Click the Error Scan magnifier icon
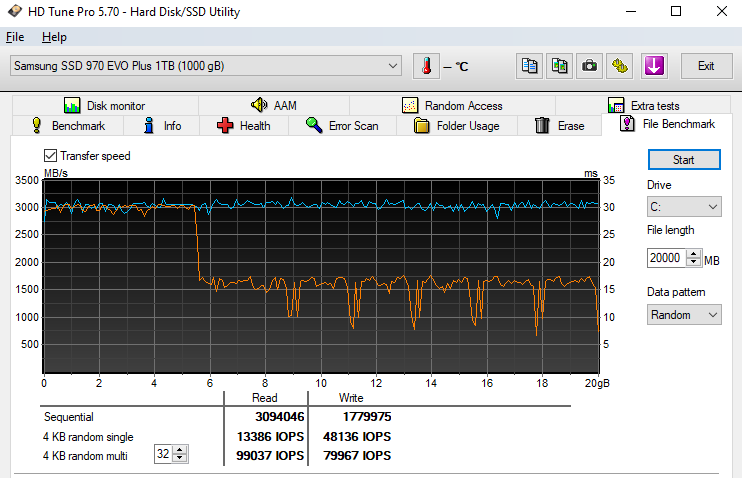Screen dimensions: 742x478 pyautogui.click(x=314, y=125)
